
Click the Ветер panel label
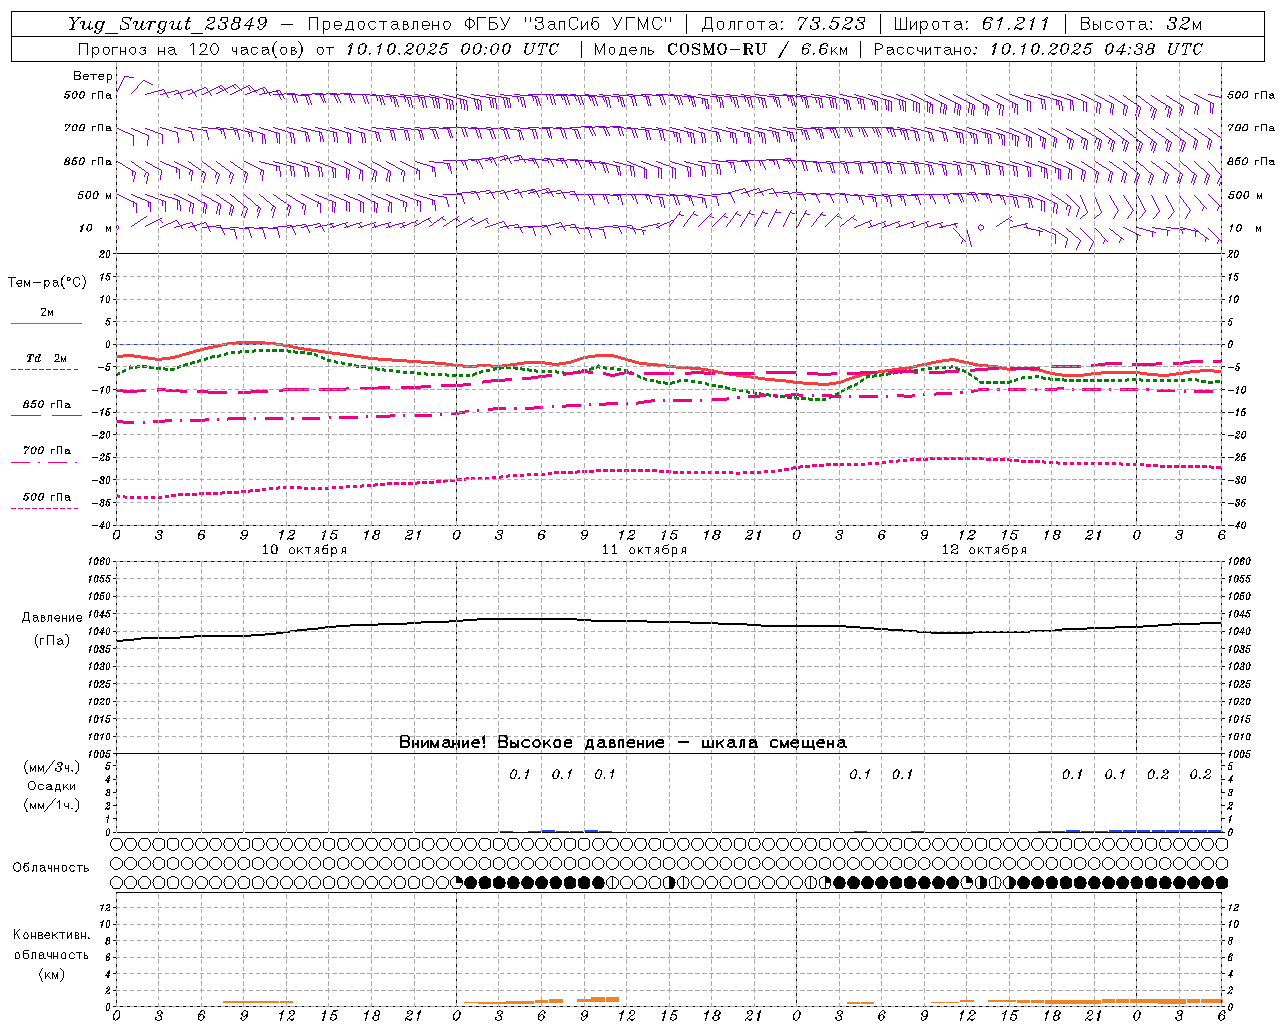coord(92,76)
